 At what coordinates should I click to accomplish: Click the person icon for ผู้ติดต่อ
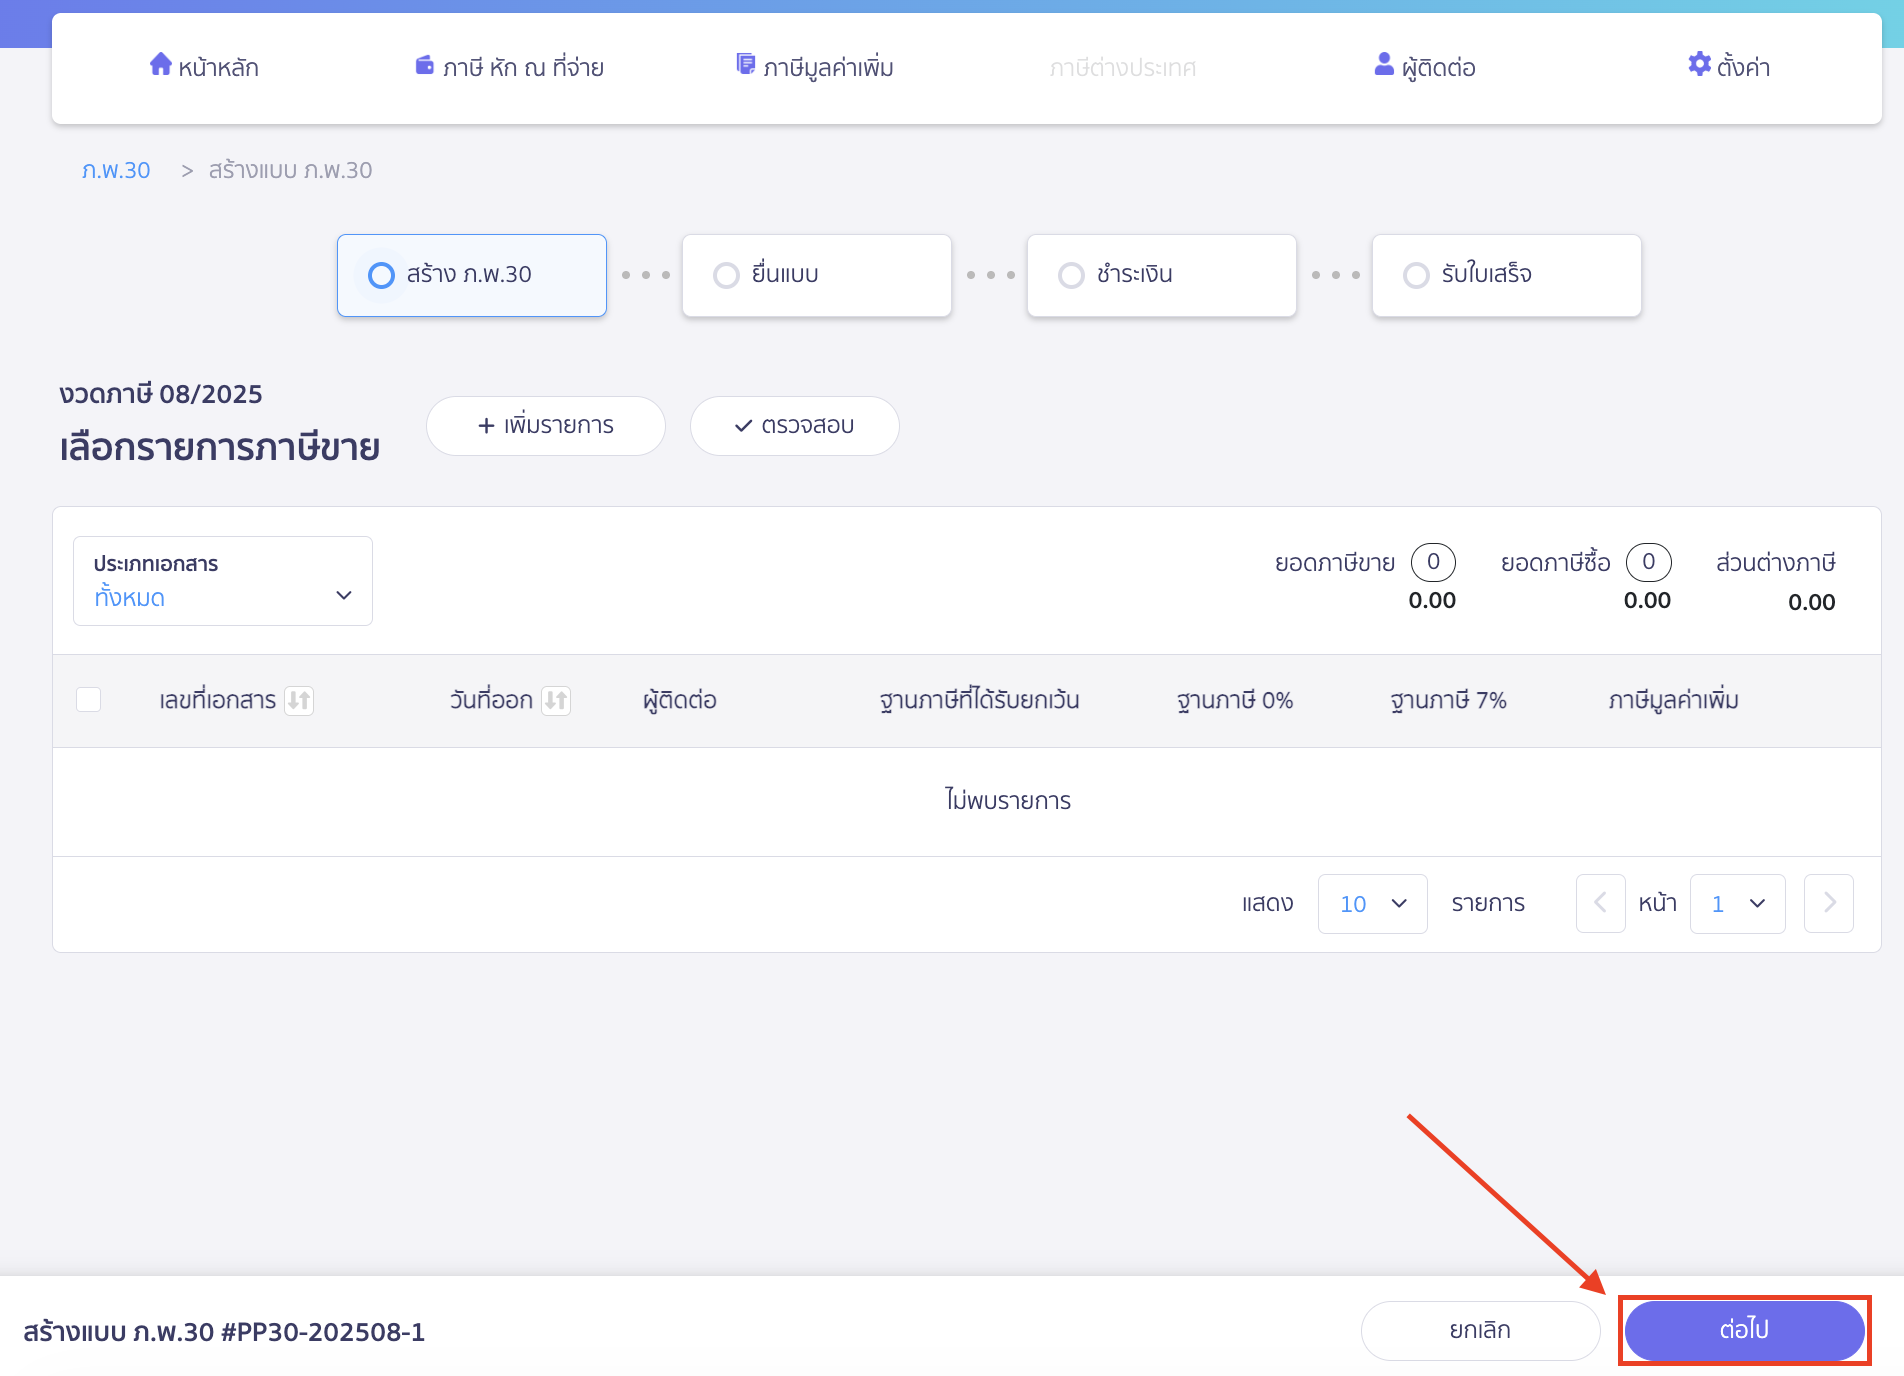(1384, 65)
